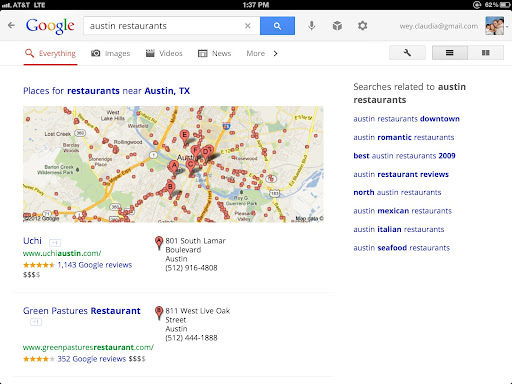
Task: Open Green Pastures Restaurant result
Action: tap(82, 311)
